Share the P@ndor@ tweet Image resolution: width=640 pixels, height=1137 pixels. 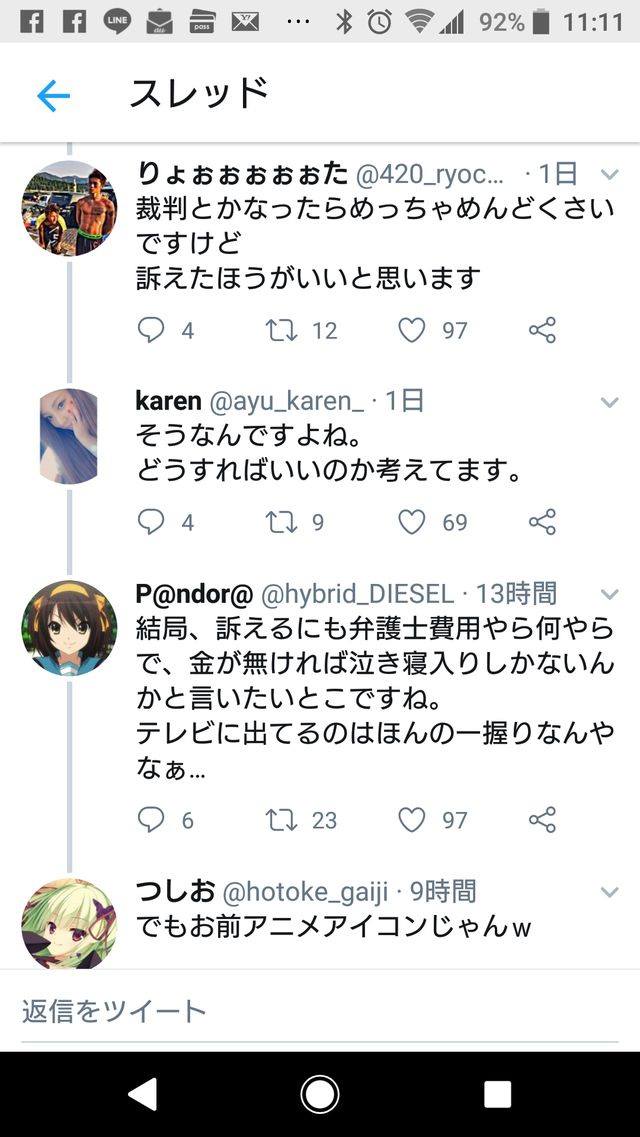pyautogui.click(x=542, y=820)
